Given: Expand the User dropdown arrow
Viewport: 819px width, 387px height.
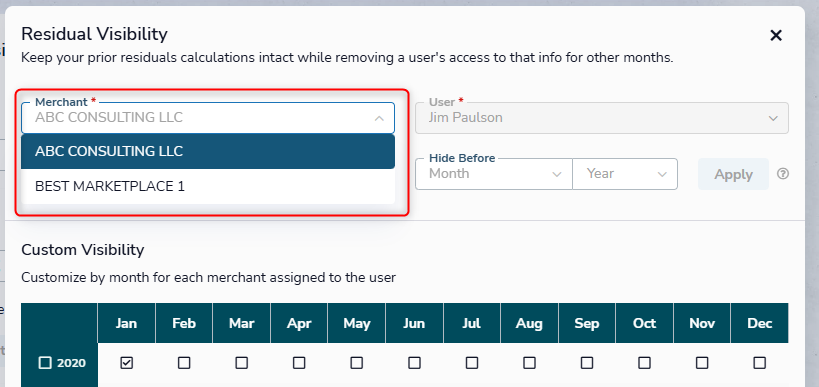Looking at the screenshot, I should (x=773, y=118).
